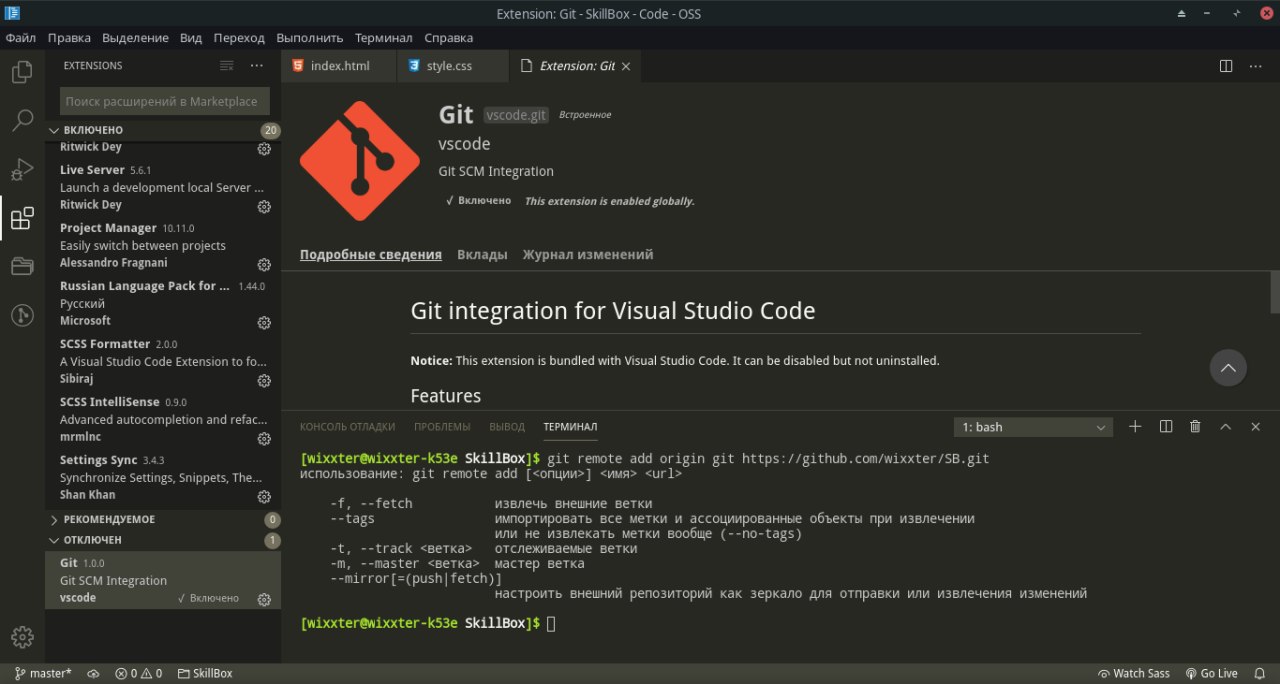Screen dimensions: 1280x684
Task: Click the master* branch in status bar
Action: pos(43,674)
